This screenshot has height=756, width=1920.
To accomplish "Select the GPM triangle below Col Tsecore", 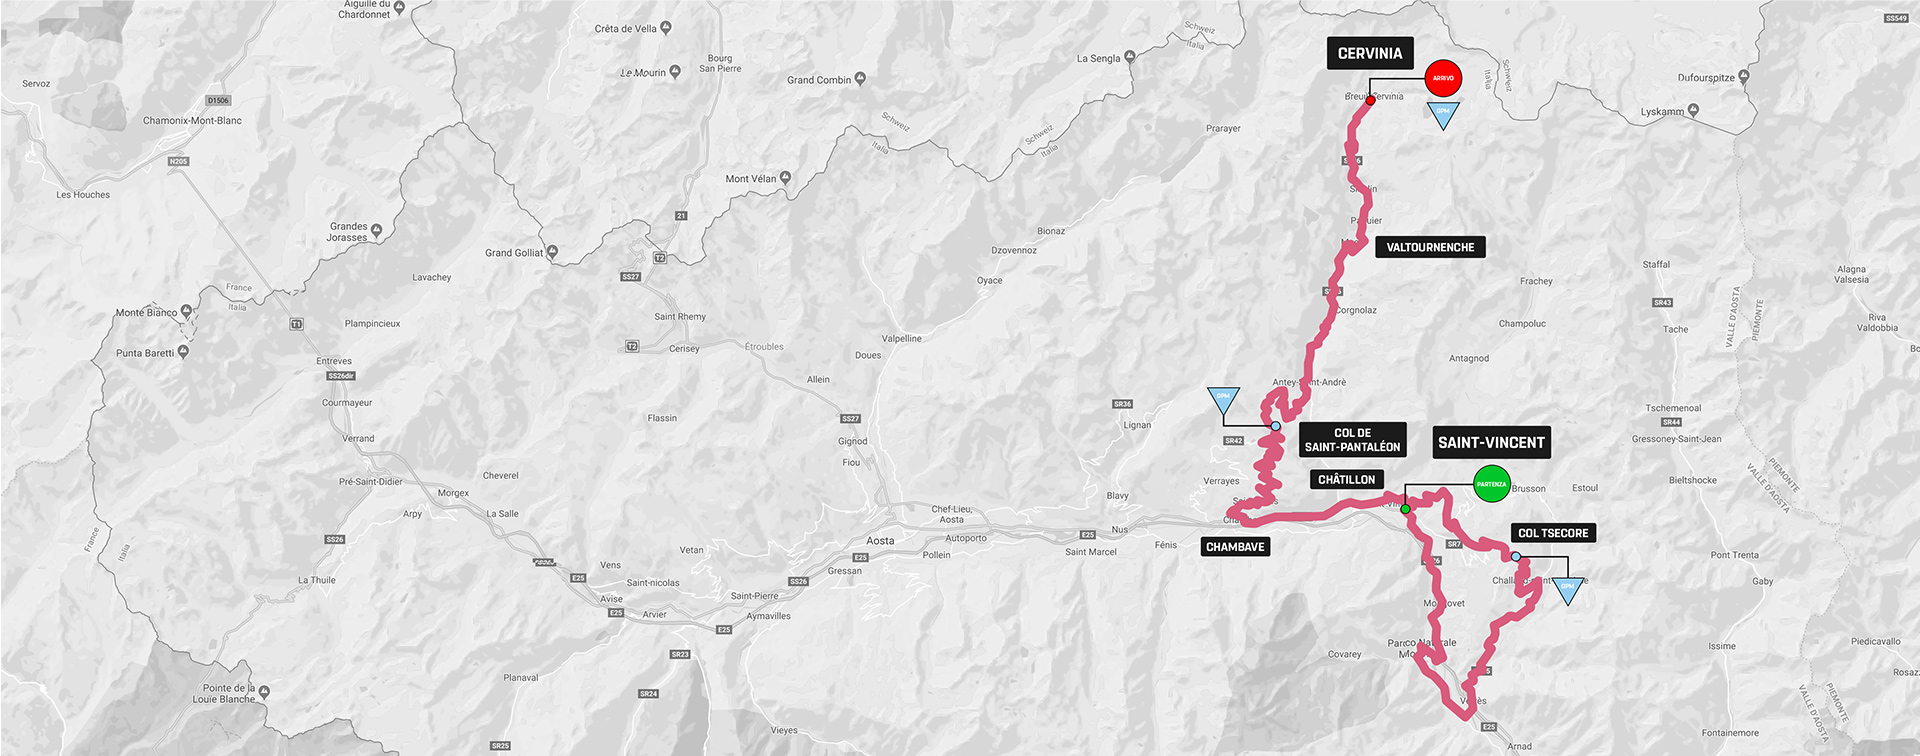I will (x=1567, y=590).
